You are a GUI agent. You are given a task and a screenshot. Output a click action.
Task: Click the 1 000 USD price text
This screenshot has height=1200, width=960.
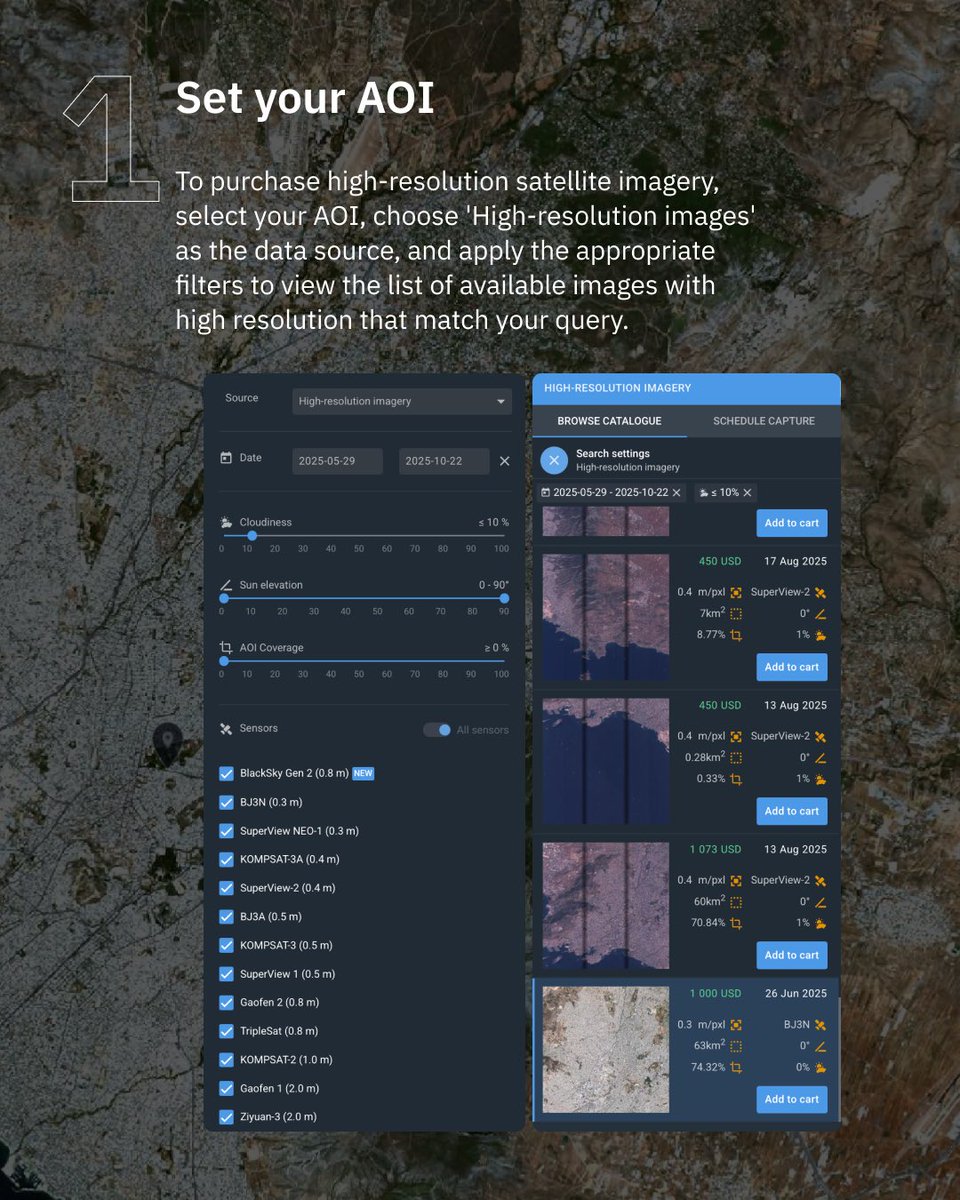point(715,993)
